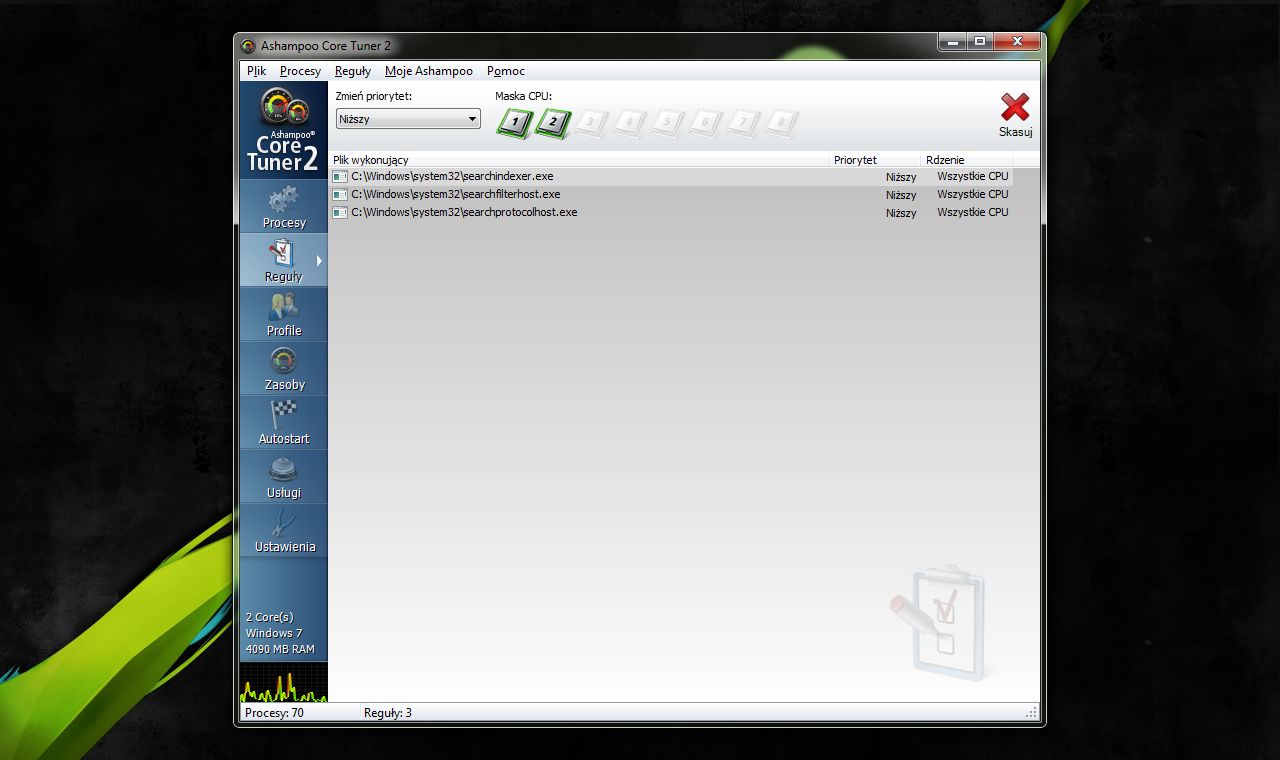Sort by Priorytet column header
Image resolution: width=1280 pixels, height=760 pixels.
coord(875,160)
